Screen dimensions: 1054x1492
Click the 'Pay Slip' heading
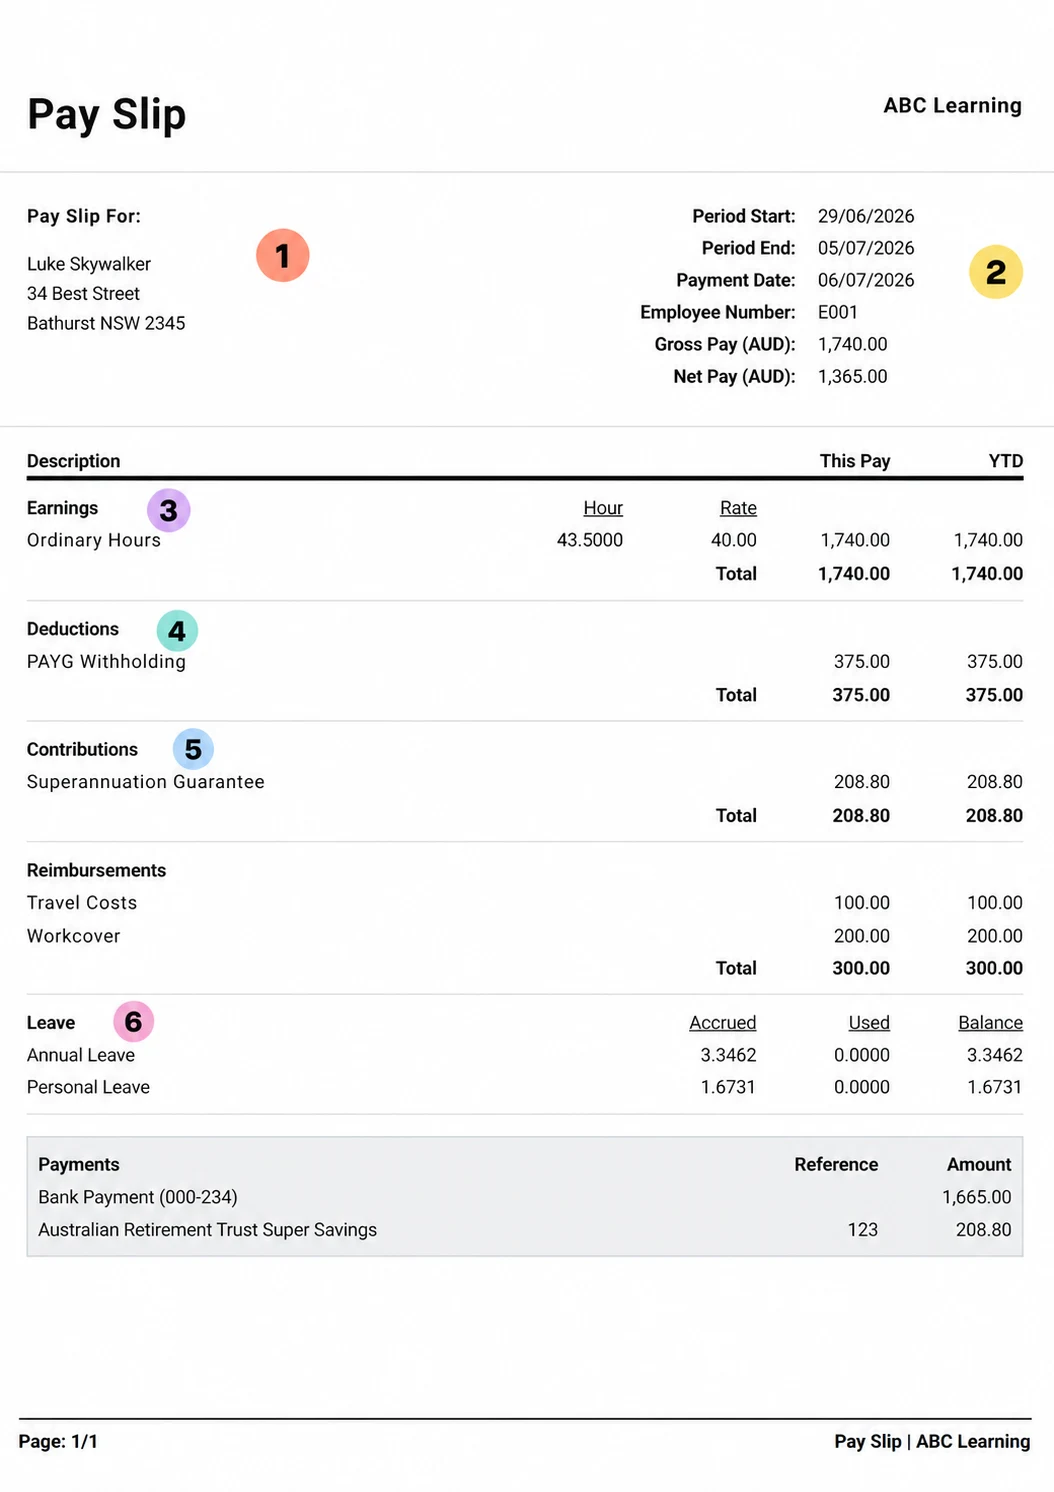107,115
